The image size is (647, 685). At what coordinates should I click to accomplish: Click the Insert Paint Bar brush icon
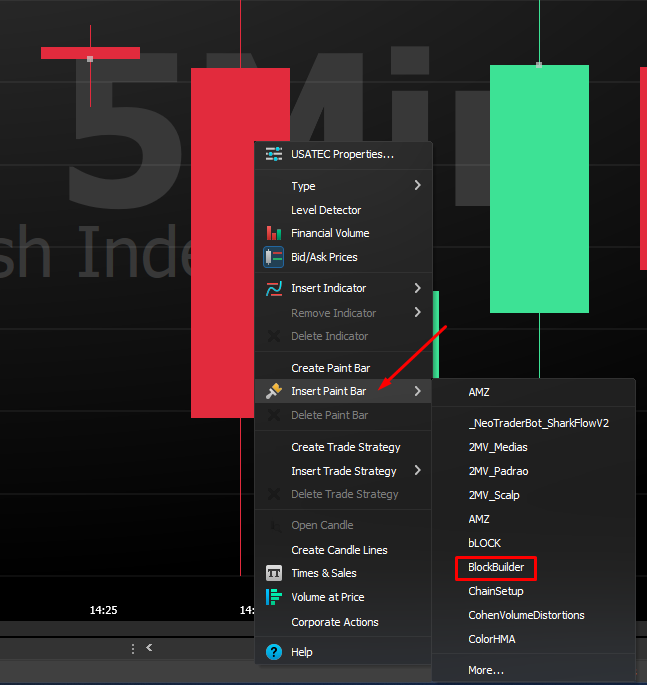(273, 391)
